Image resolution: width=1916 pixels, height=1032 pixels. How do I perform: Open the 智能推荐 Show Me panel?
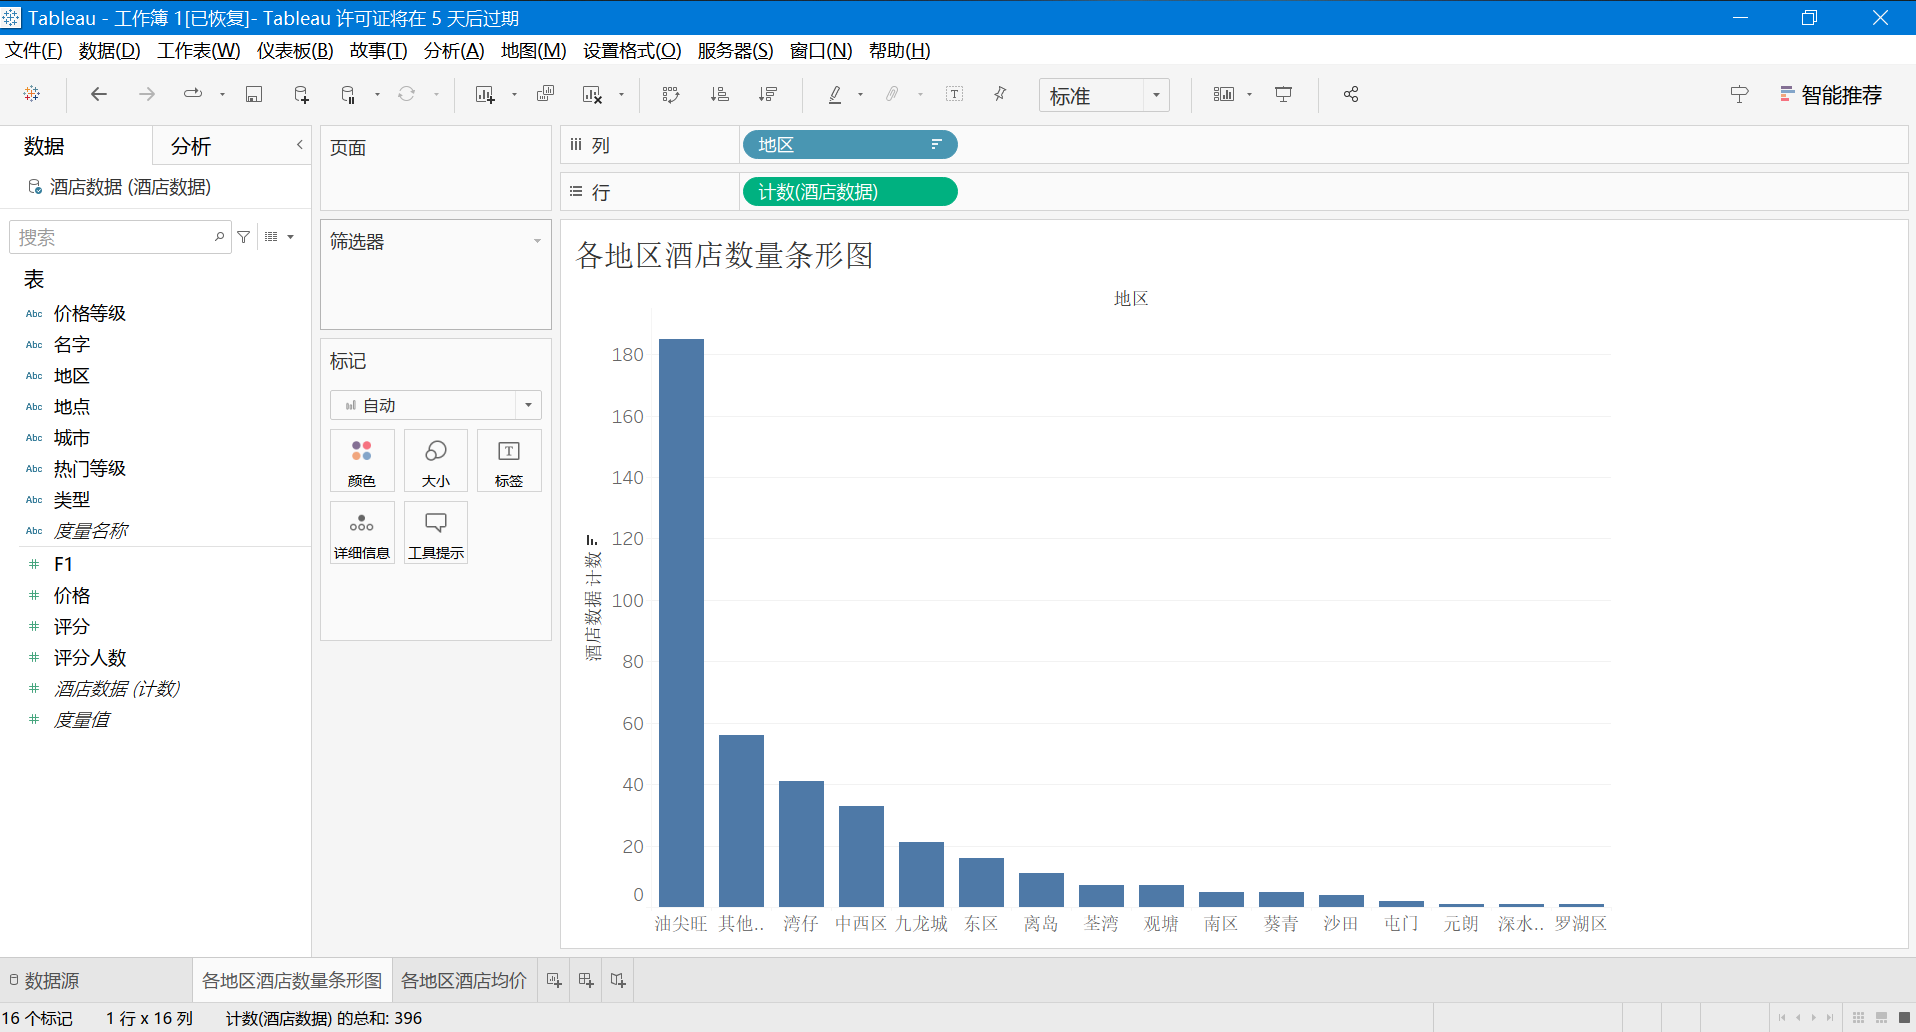tap(1832, 95)
